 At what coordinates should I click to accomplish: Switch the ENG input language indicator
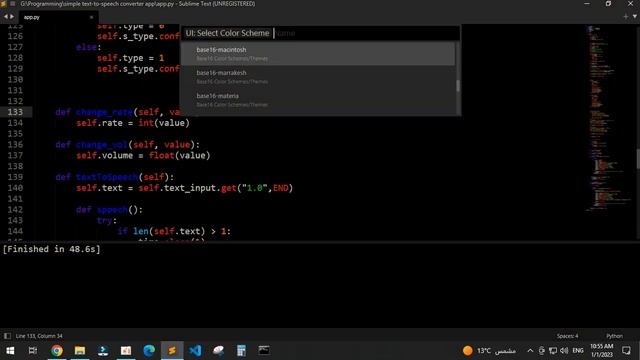point(578,351)
